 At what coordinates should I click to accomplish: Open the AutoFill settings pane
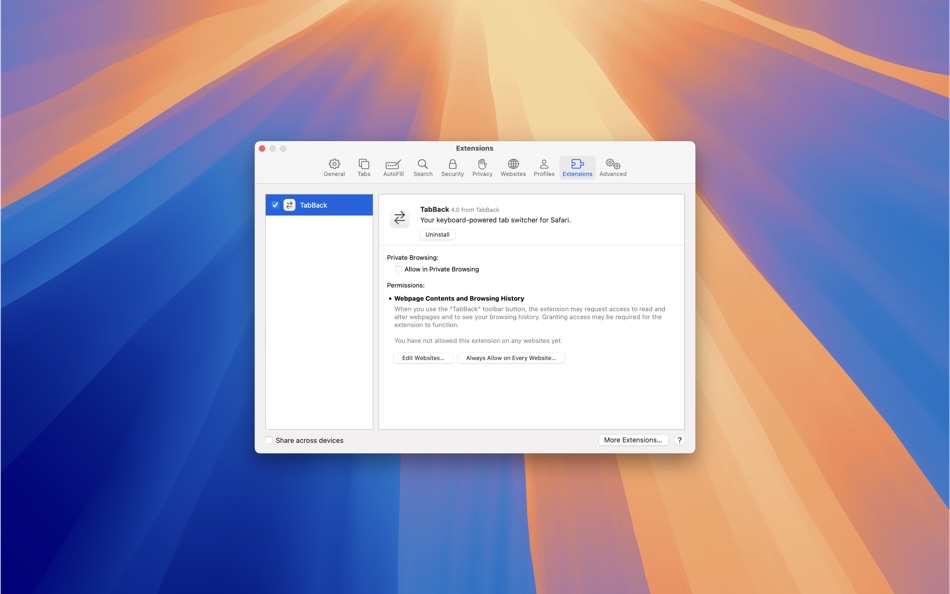[393, 167]
